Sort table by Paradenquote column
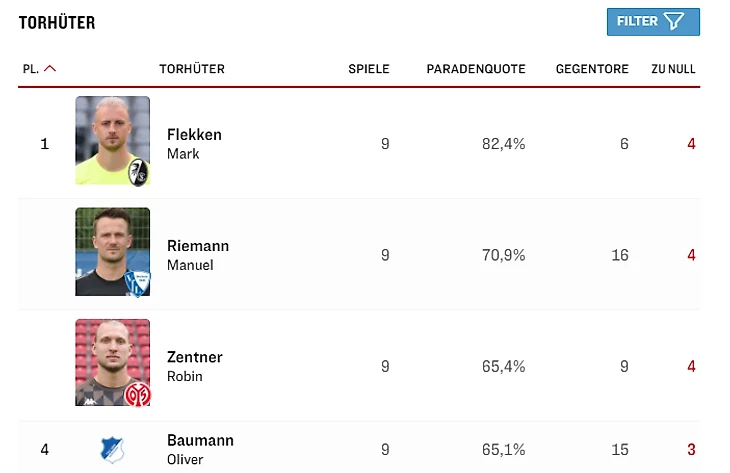This screenshot has width=730, height=473. [x=476, y=69]
